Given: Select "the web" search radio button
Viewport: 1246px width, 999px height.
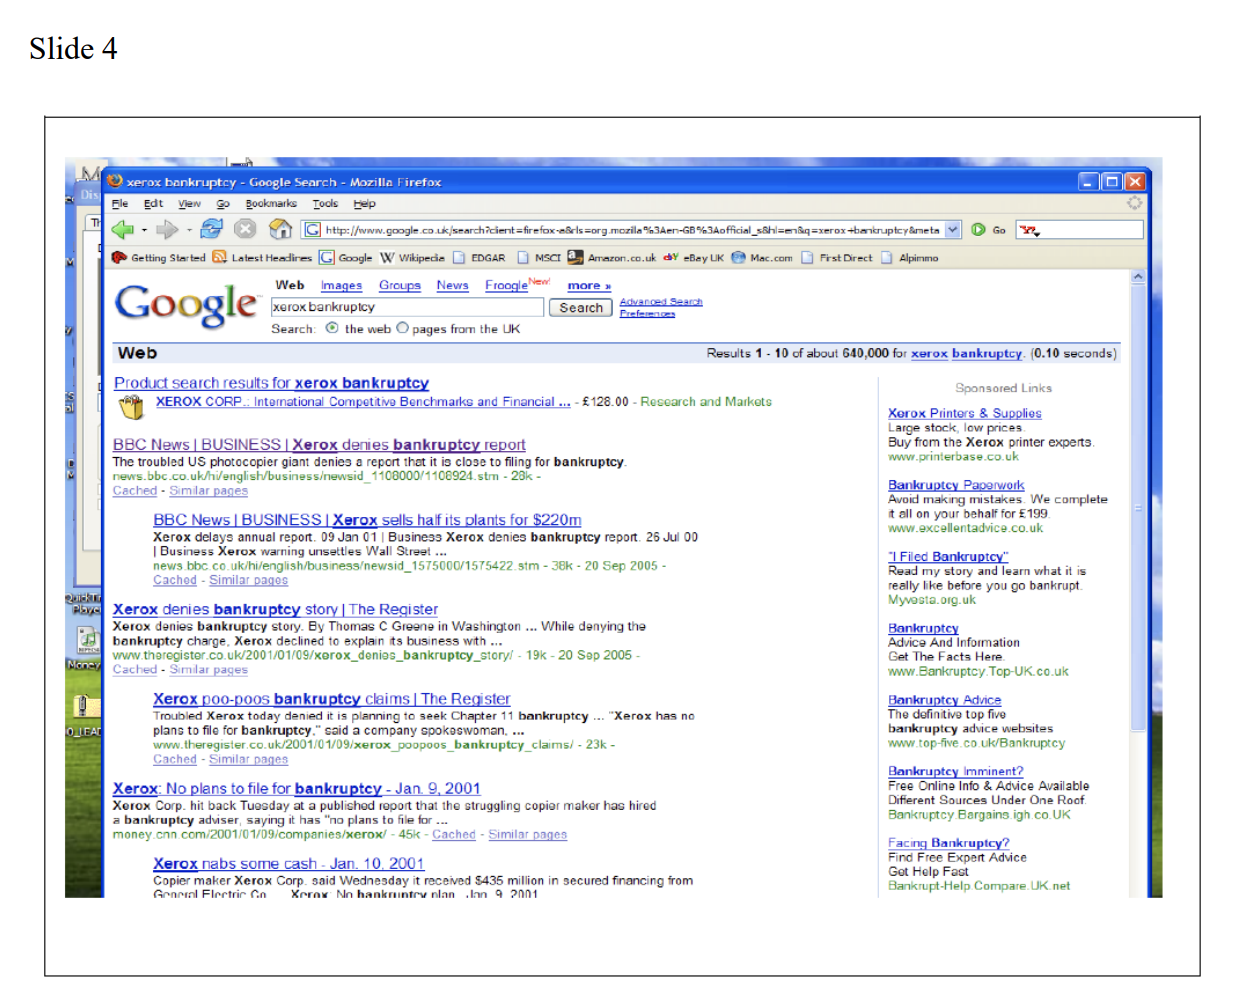Looking at the screenshot, I should pos(332,328).
